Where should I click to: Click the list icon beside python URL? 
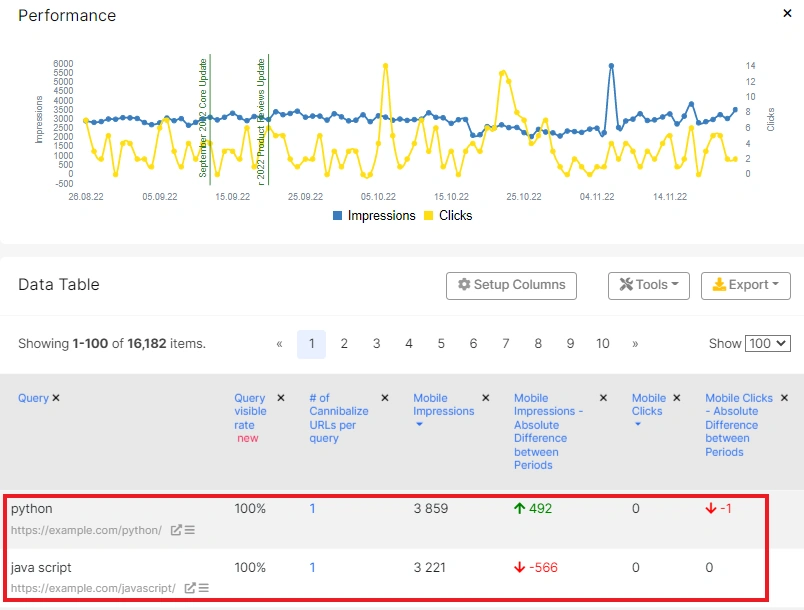click(x=191, y=530)
